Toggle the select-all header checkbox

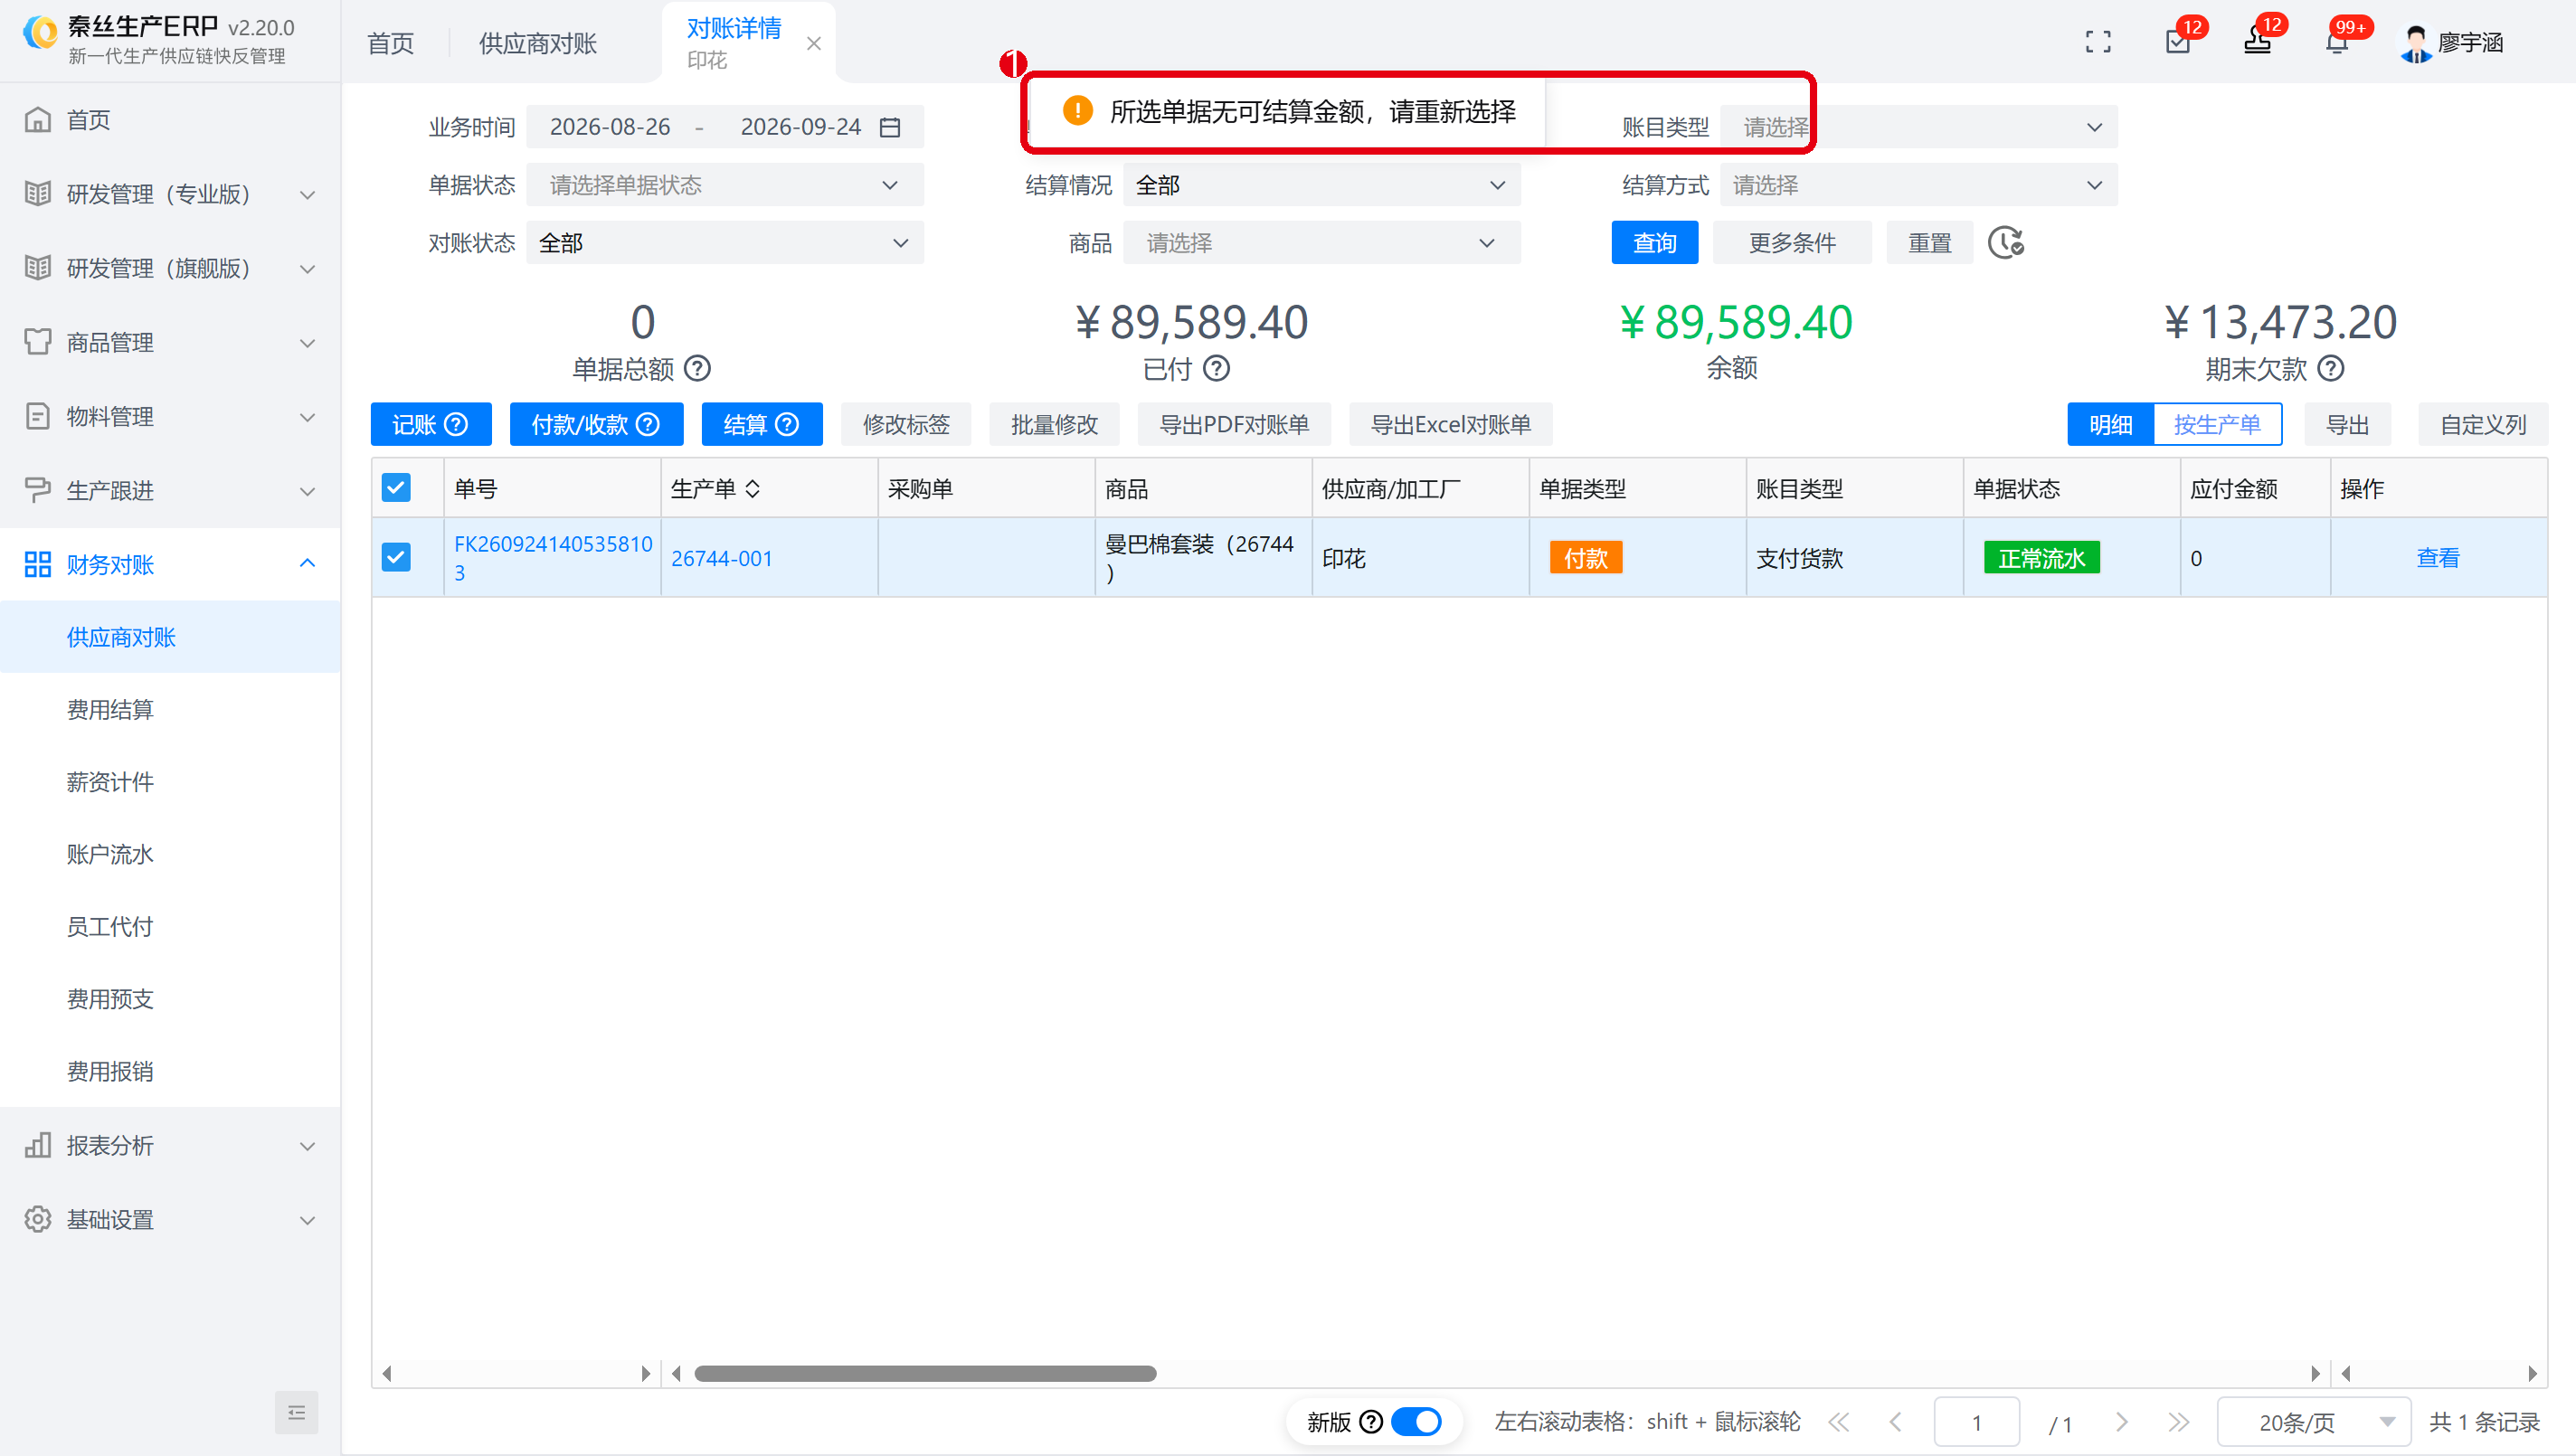(396, 488)
